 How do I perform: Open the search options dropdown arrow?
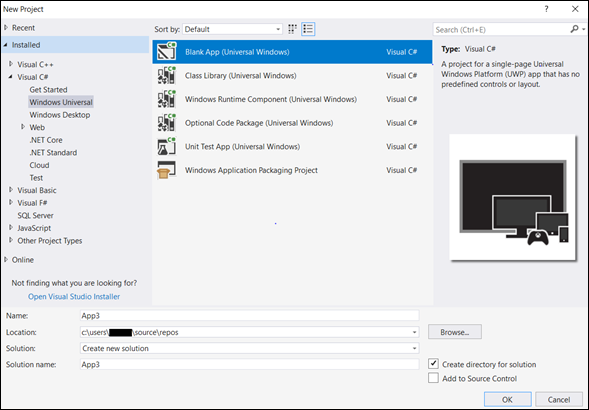click(583, 29)
